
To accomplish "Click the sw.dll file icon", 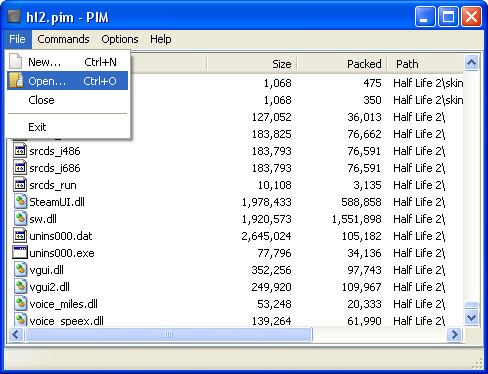I will (x=20, y=219).
